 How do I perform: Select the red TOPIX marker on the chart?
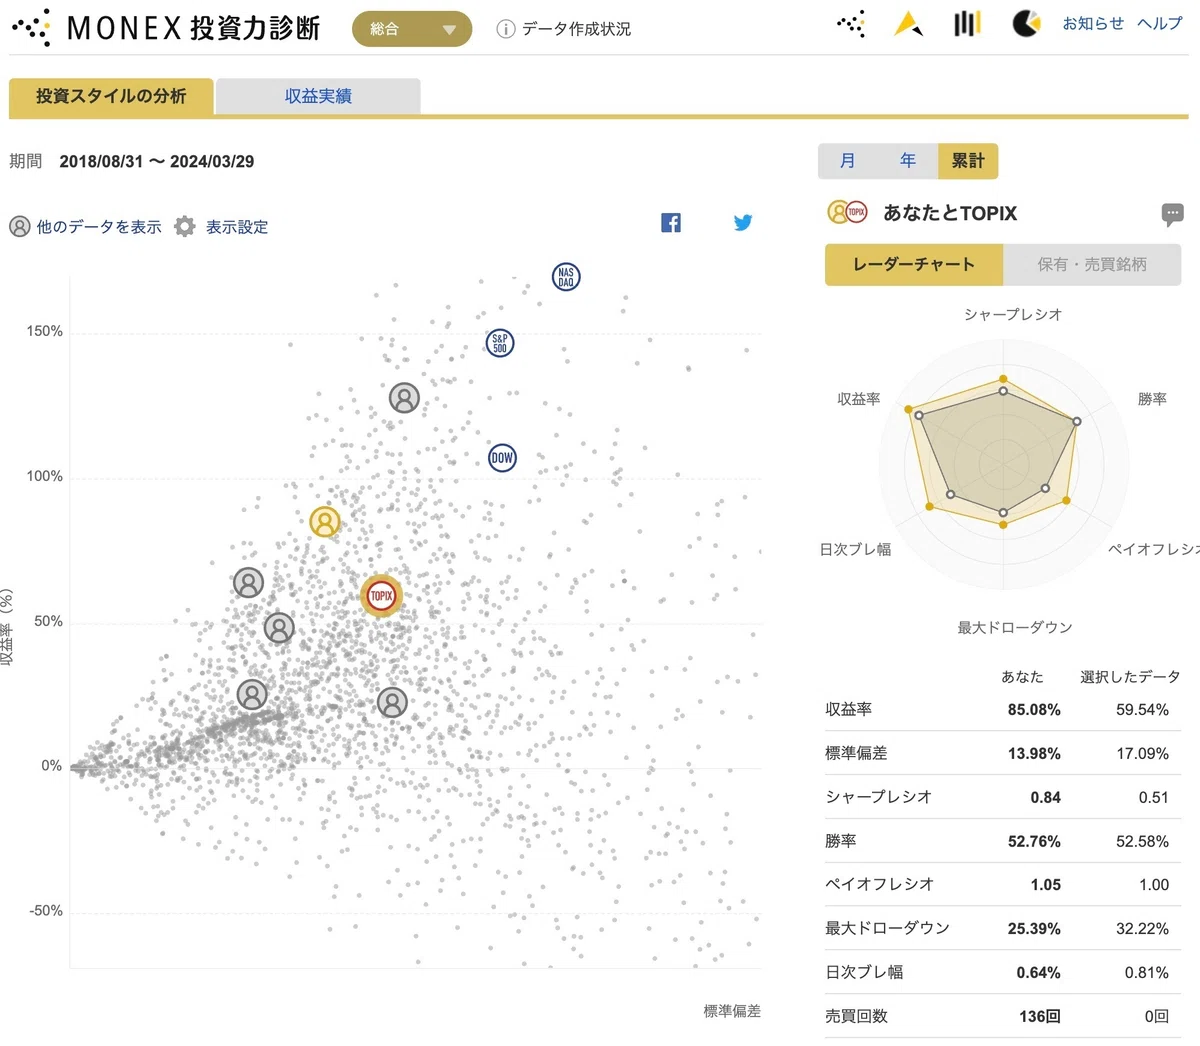[381, 596]
